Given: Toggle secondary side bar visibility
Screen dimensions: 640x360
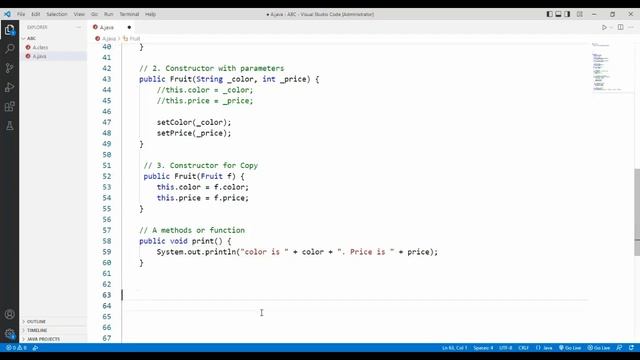Looking at the screenshot, I should pyautogui.click(x=567, y=14).
